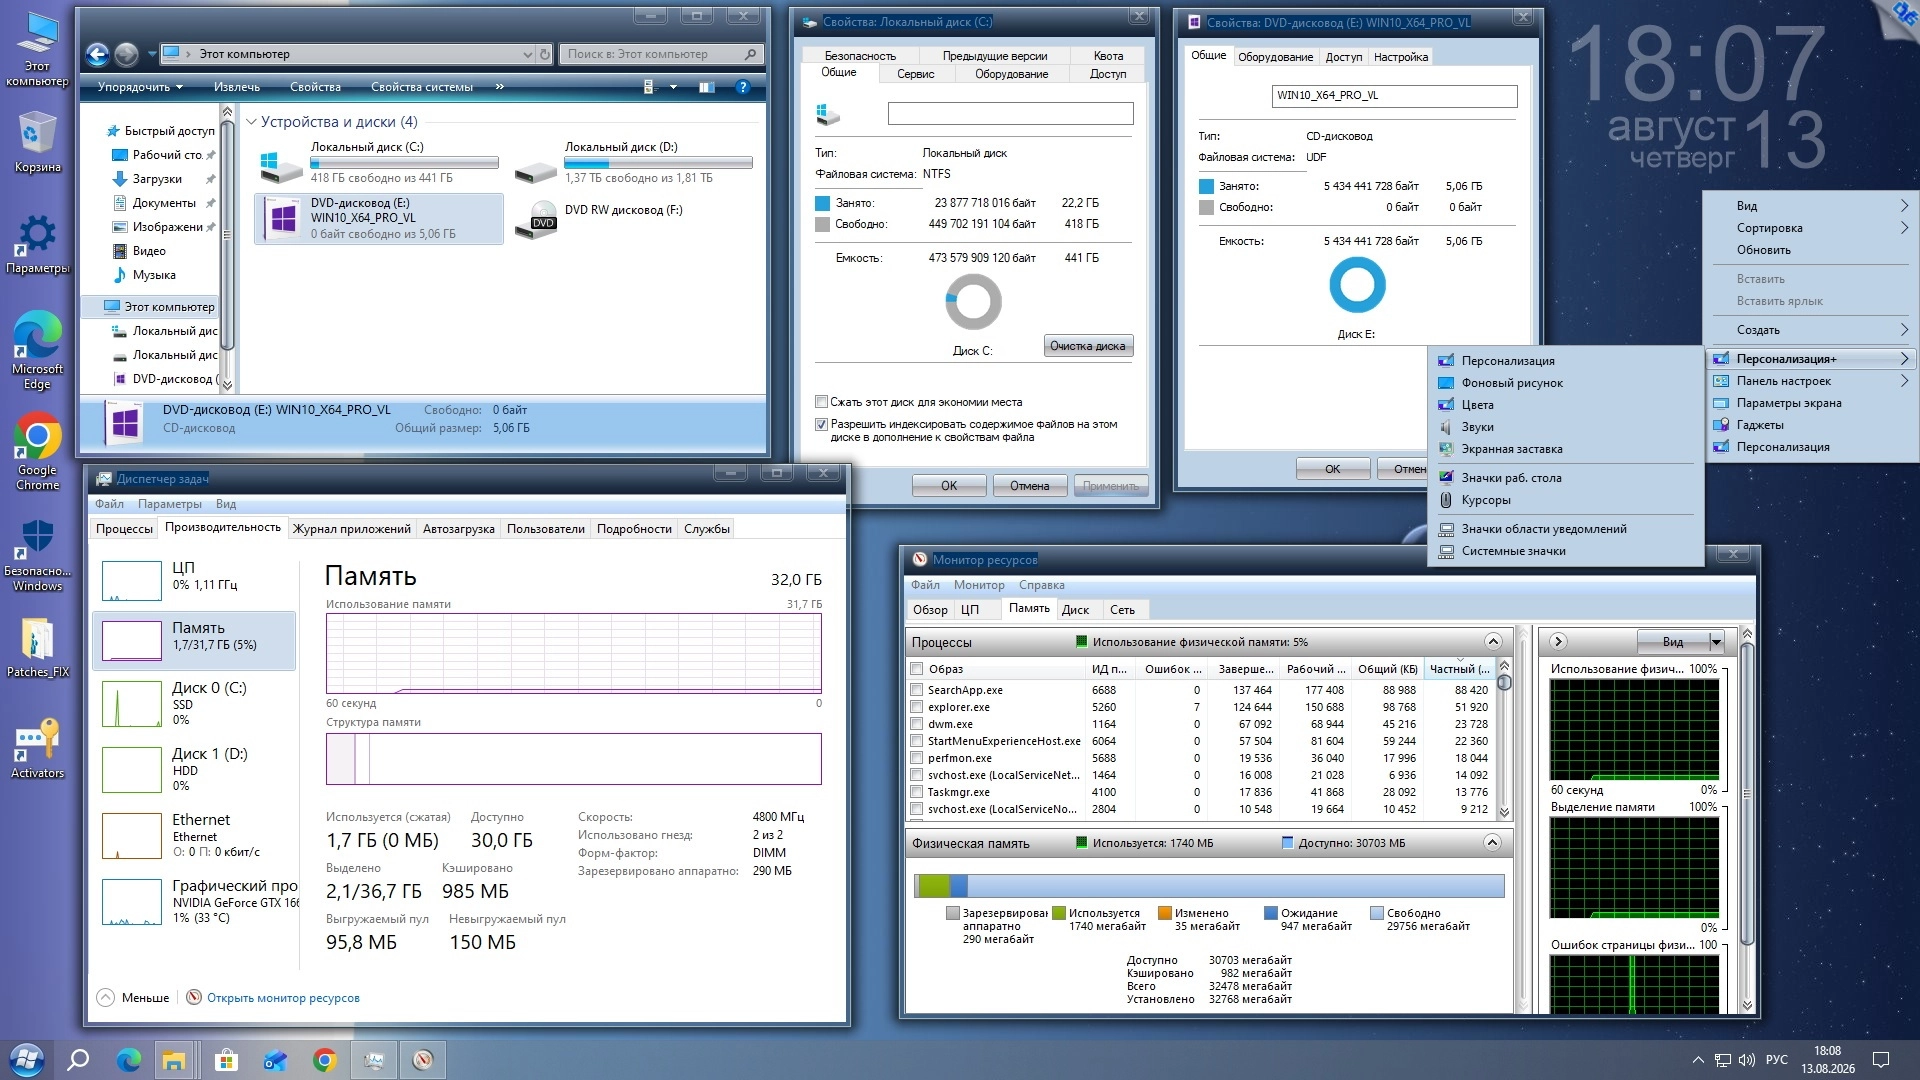The width and height of the screenshot is (1920, 1080).
Task: Show more Explorer toolbar commands chevron
Action: 499,87
